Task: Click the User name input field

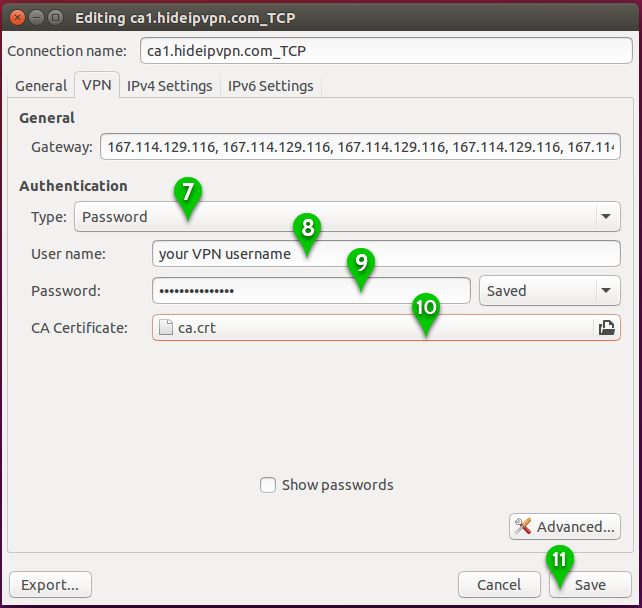Action: 386,254
